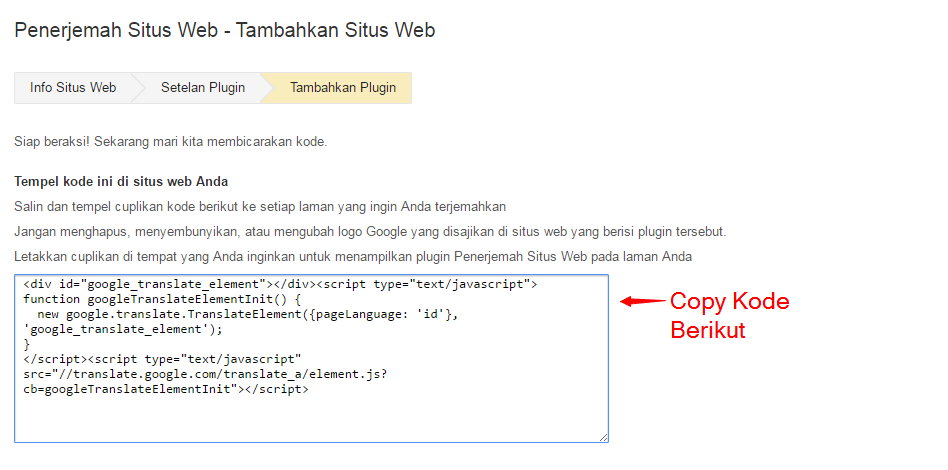Image resolution: width=948 pixels, height=470 pixels.
Task: Click the code line with 'src="//translate.google.com/translate_a/element.js?'
Action: [205, 374]
